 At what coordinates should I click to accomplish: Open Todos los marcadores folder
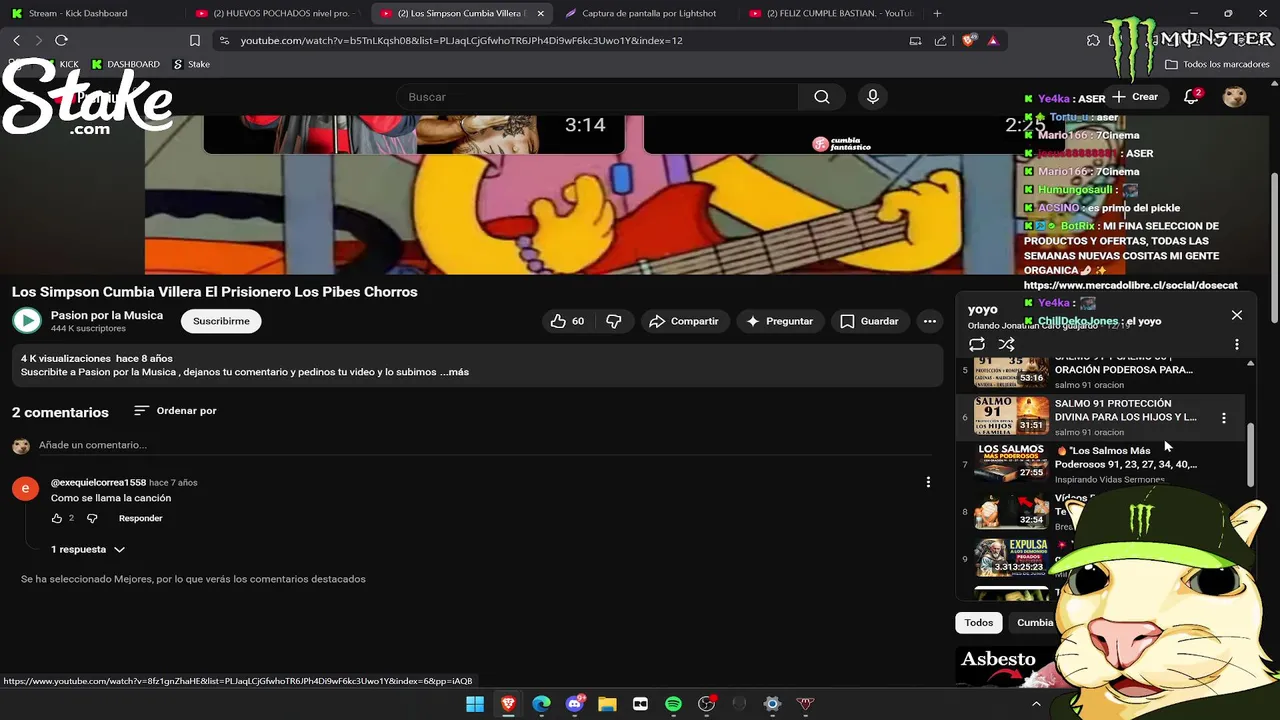(x=1217, y=64)
